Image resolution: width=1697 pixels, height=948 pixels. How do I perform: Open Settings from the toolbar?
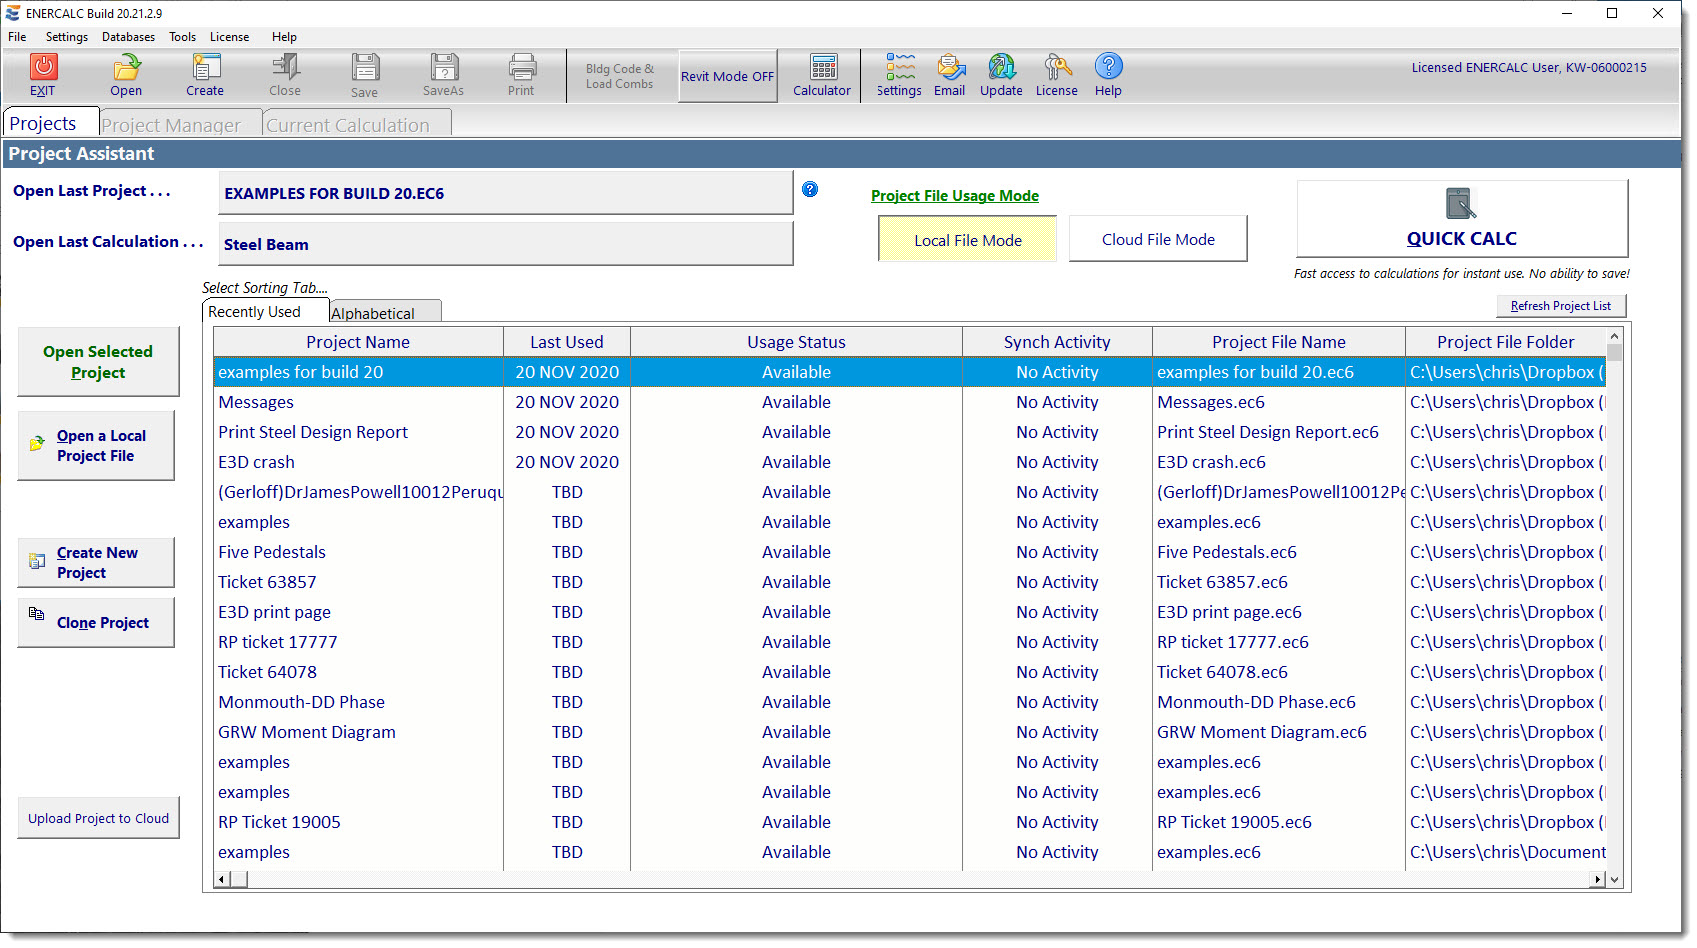[x=899, y=68]
